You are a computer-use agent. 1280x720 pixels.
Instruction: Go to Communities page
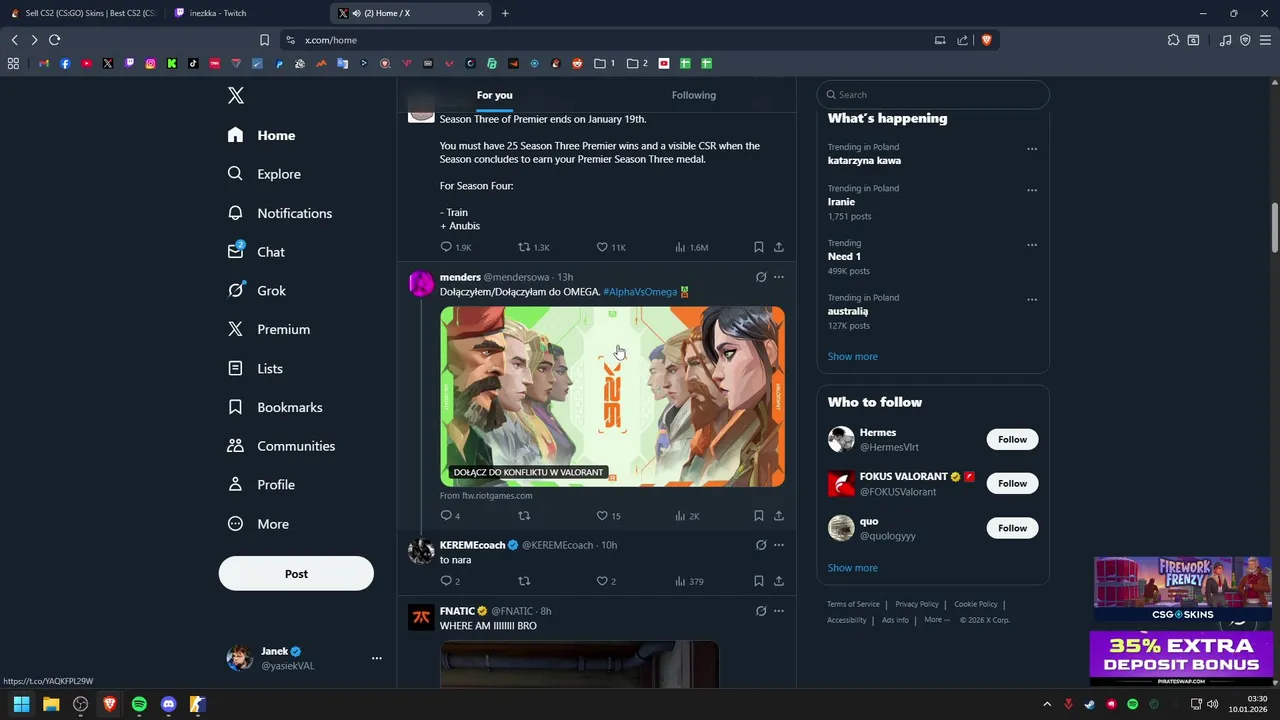281,446
